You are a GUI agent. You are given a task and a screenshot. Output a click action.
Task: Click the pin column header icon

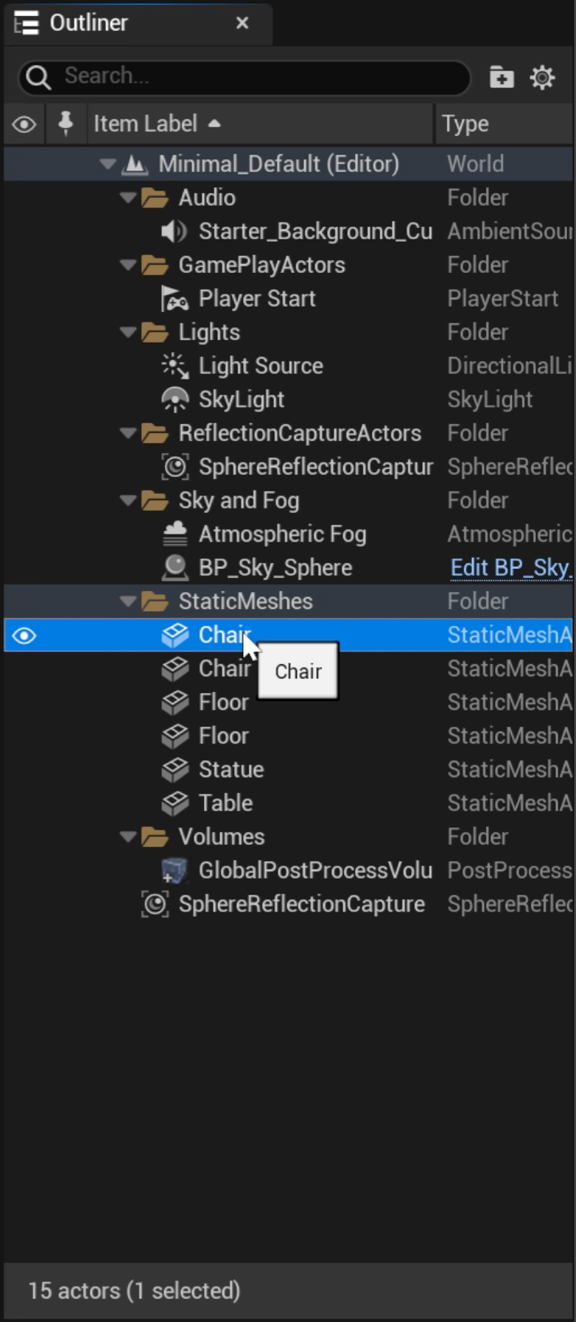click(66, 123)
